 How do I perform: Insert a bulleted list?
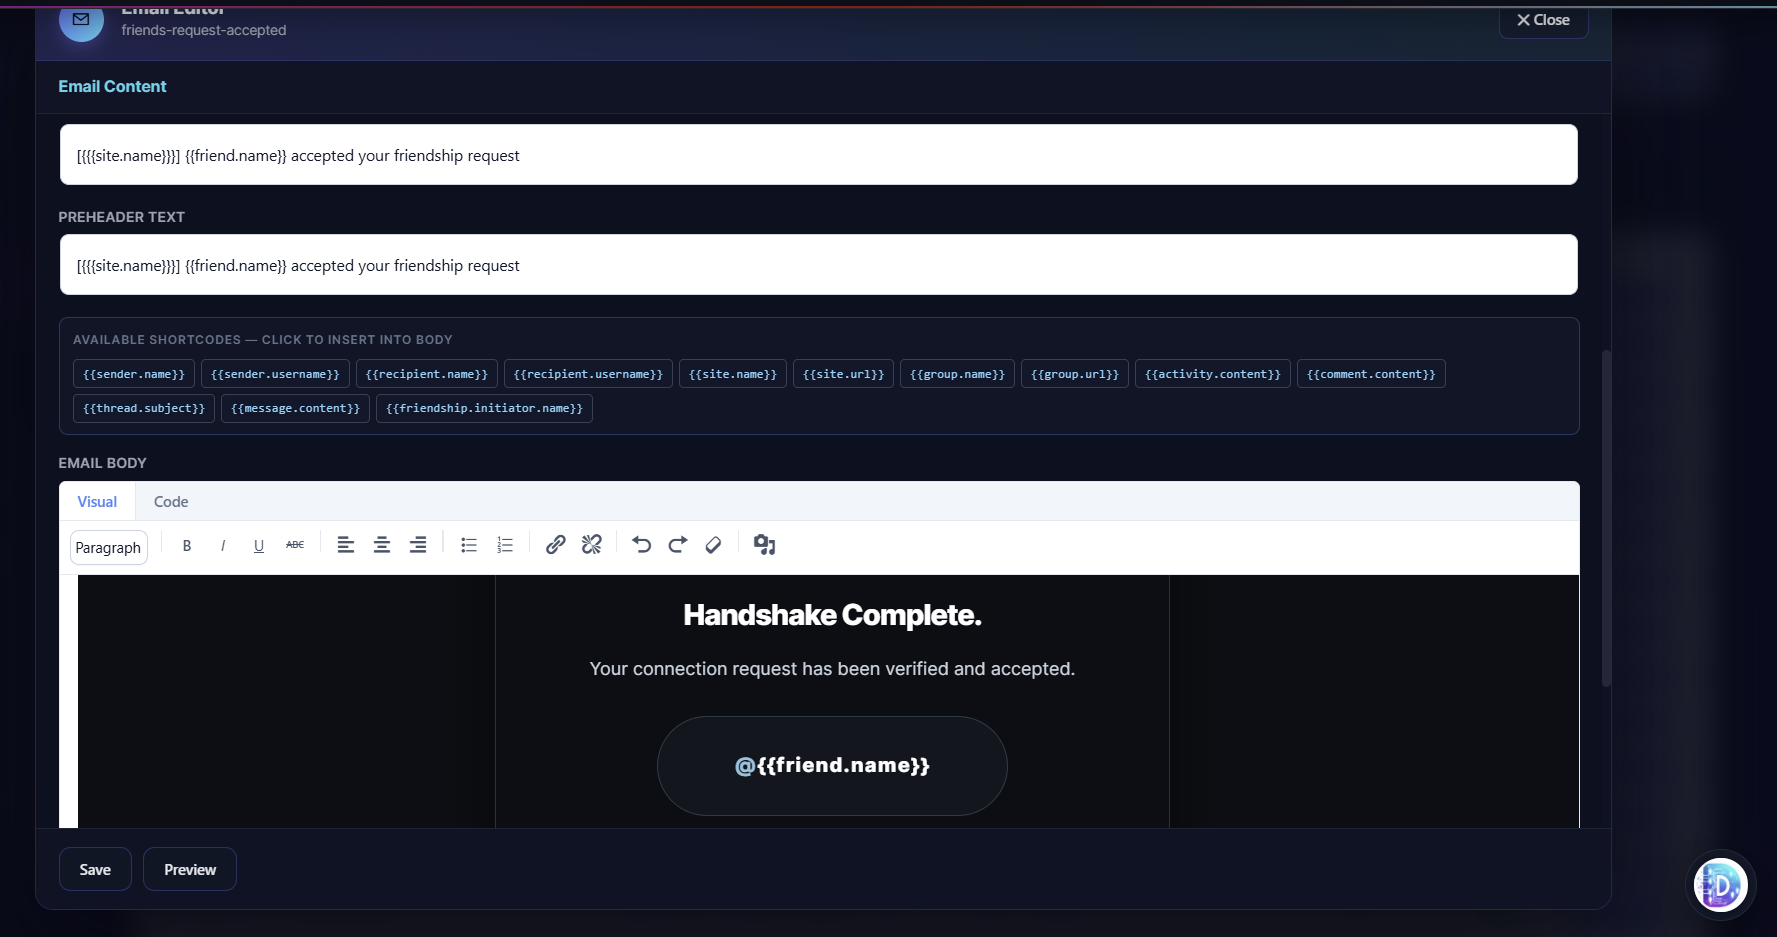[469, 545]
